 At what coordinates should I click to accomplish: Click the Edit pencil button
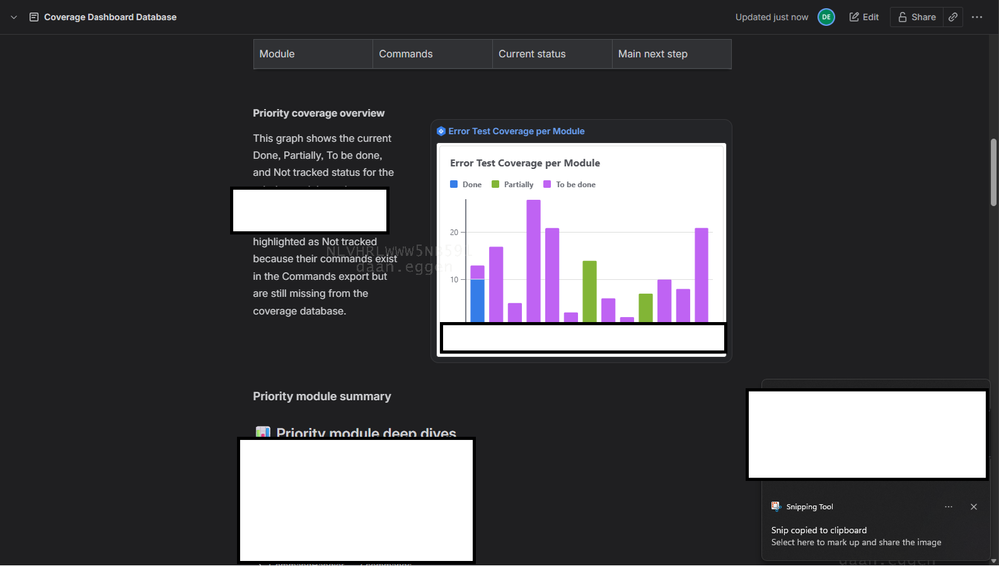(864, 17)
